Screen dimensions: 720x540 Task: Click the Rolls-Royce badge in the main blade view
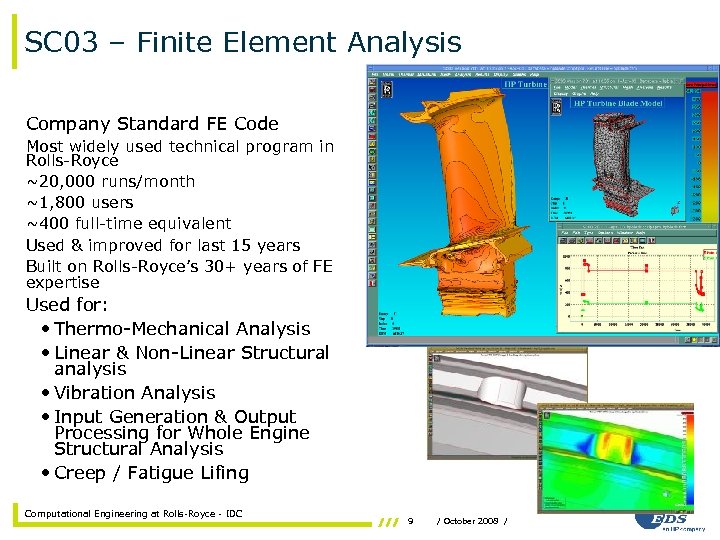coord(387,89)
